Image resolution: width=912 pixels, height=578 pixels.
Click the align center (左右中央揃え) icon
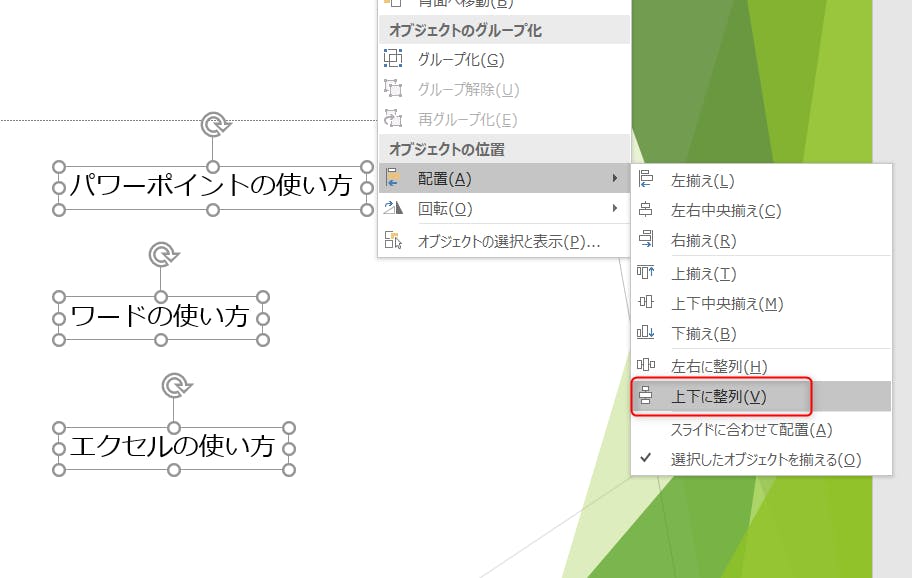(646, 210)
